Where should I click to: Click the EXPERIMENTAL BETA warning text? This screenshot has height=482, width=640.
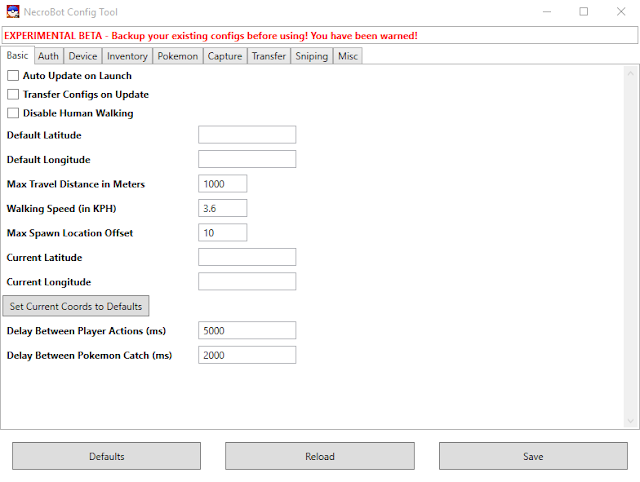tap(211, 36)
